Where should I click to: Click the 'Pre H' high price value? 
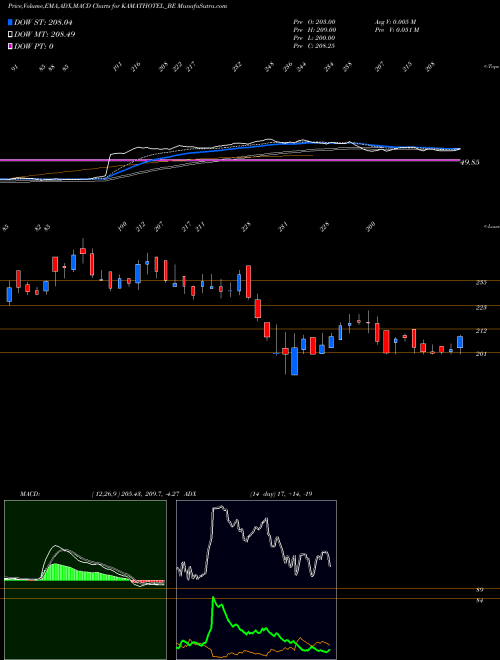coord(314,29)
